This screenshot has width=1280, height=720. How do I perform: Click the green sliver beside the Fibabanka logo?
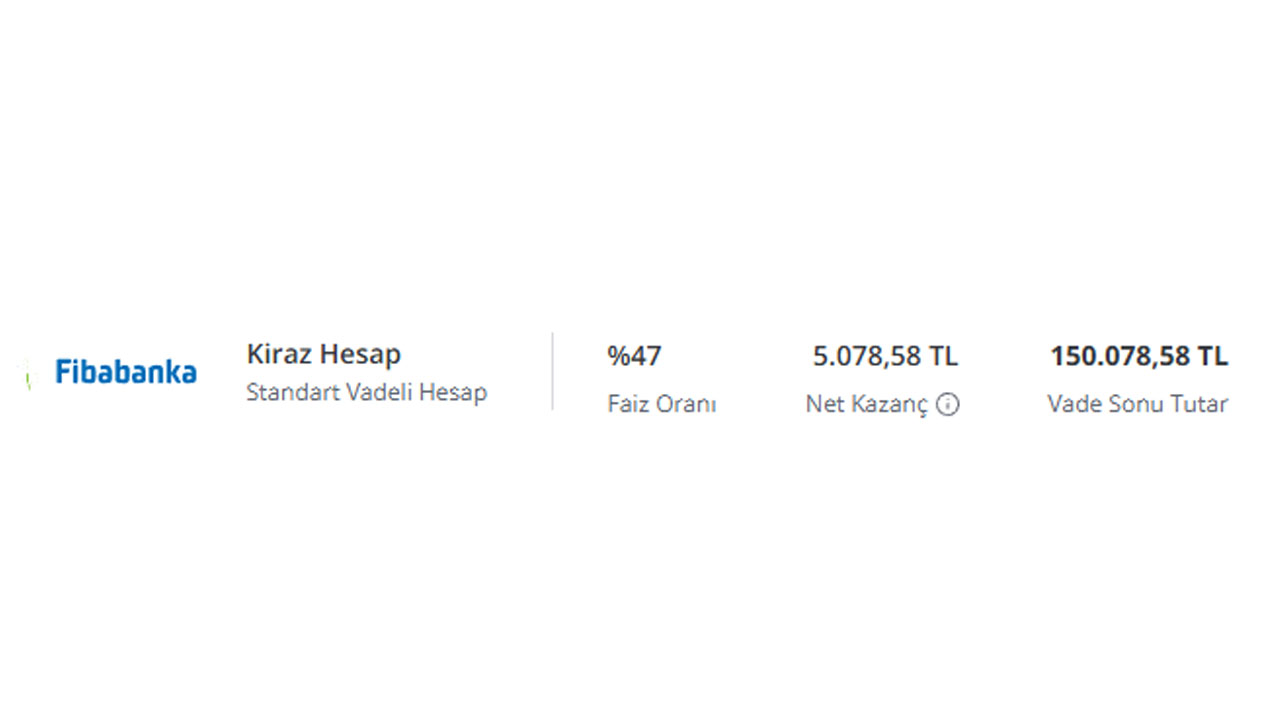tap(29, 373)
